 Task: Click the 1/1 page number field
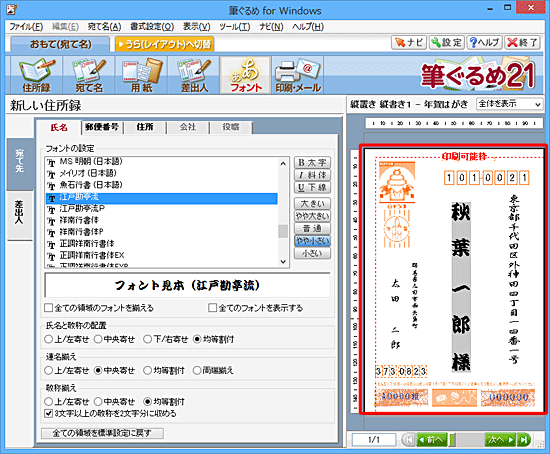[x=374, y=439]
